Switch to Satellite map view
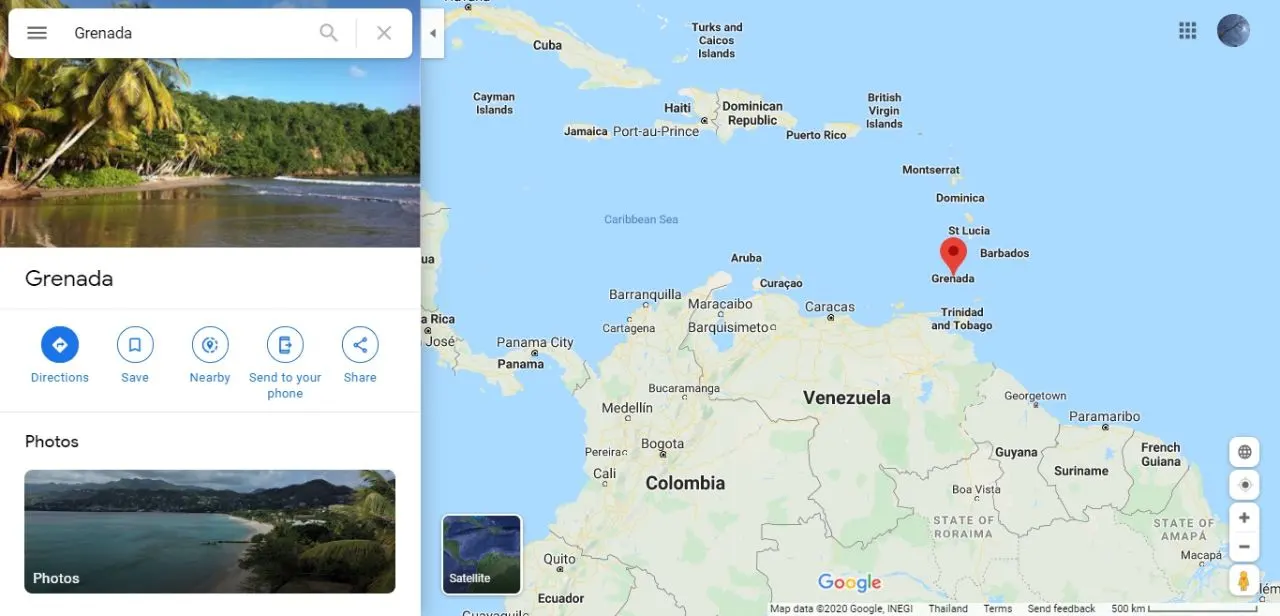Screen dimensions: 1280x616 coord(482,554)
